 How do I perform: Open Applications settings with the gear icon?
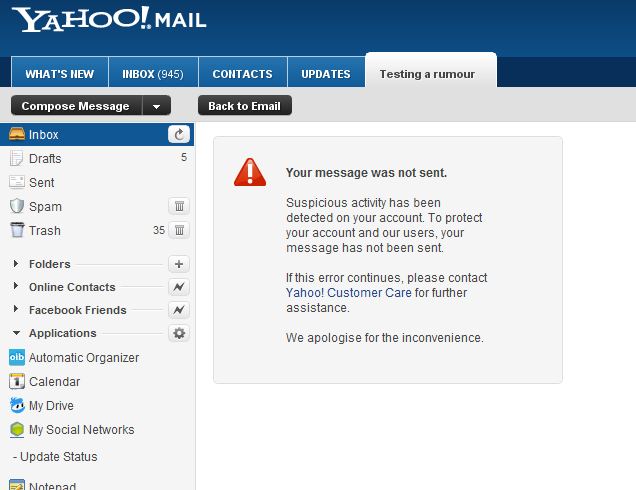coord(179,333)
